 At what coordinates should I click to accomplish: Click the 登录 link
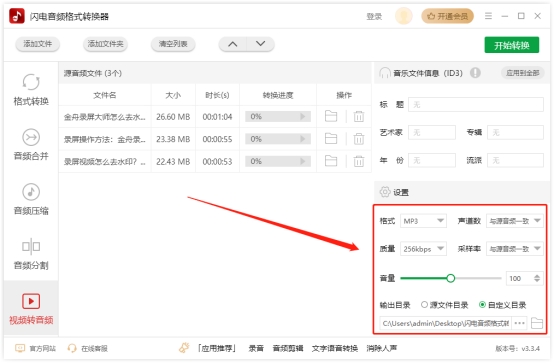pos(374,16)
